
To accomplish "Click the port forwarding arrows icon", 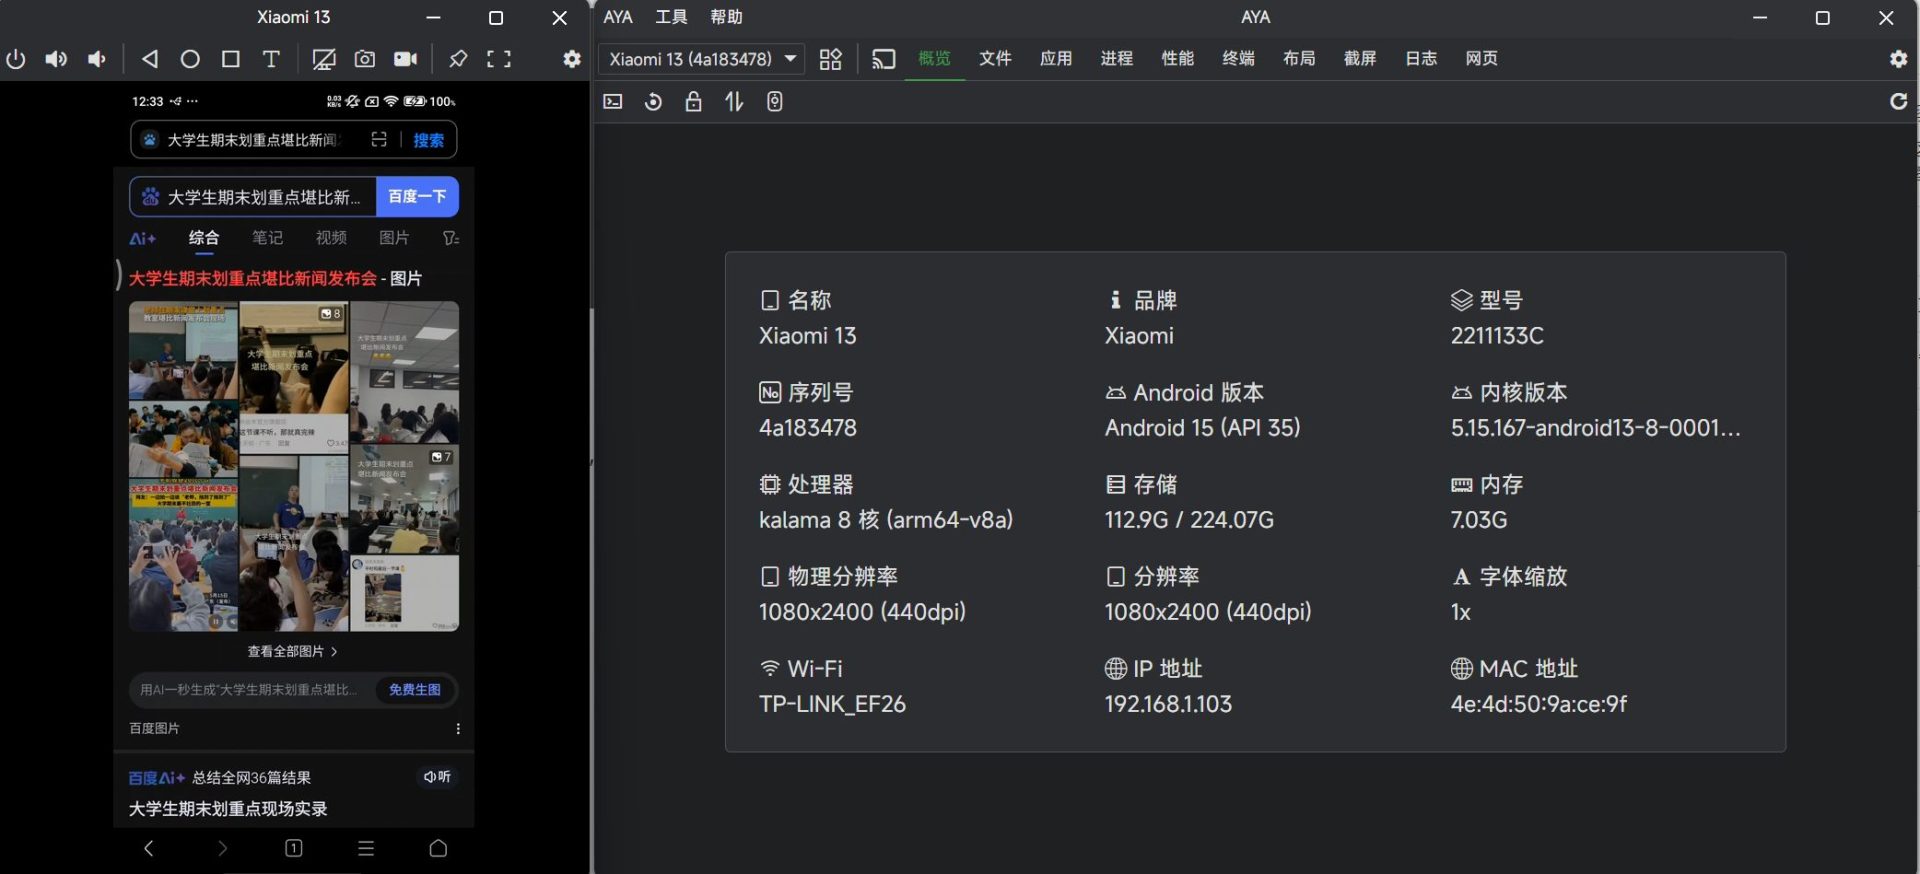I will [x=734, y=101].
